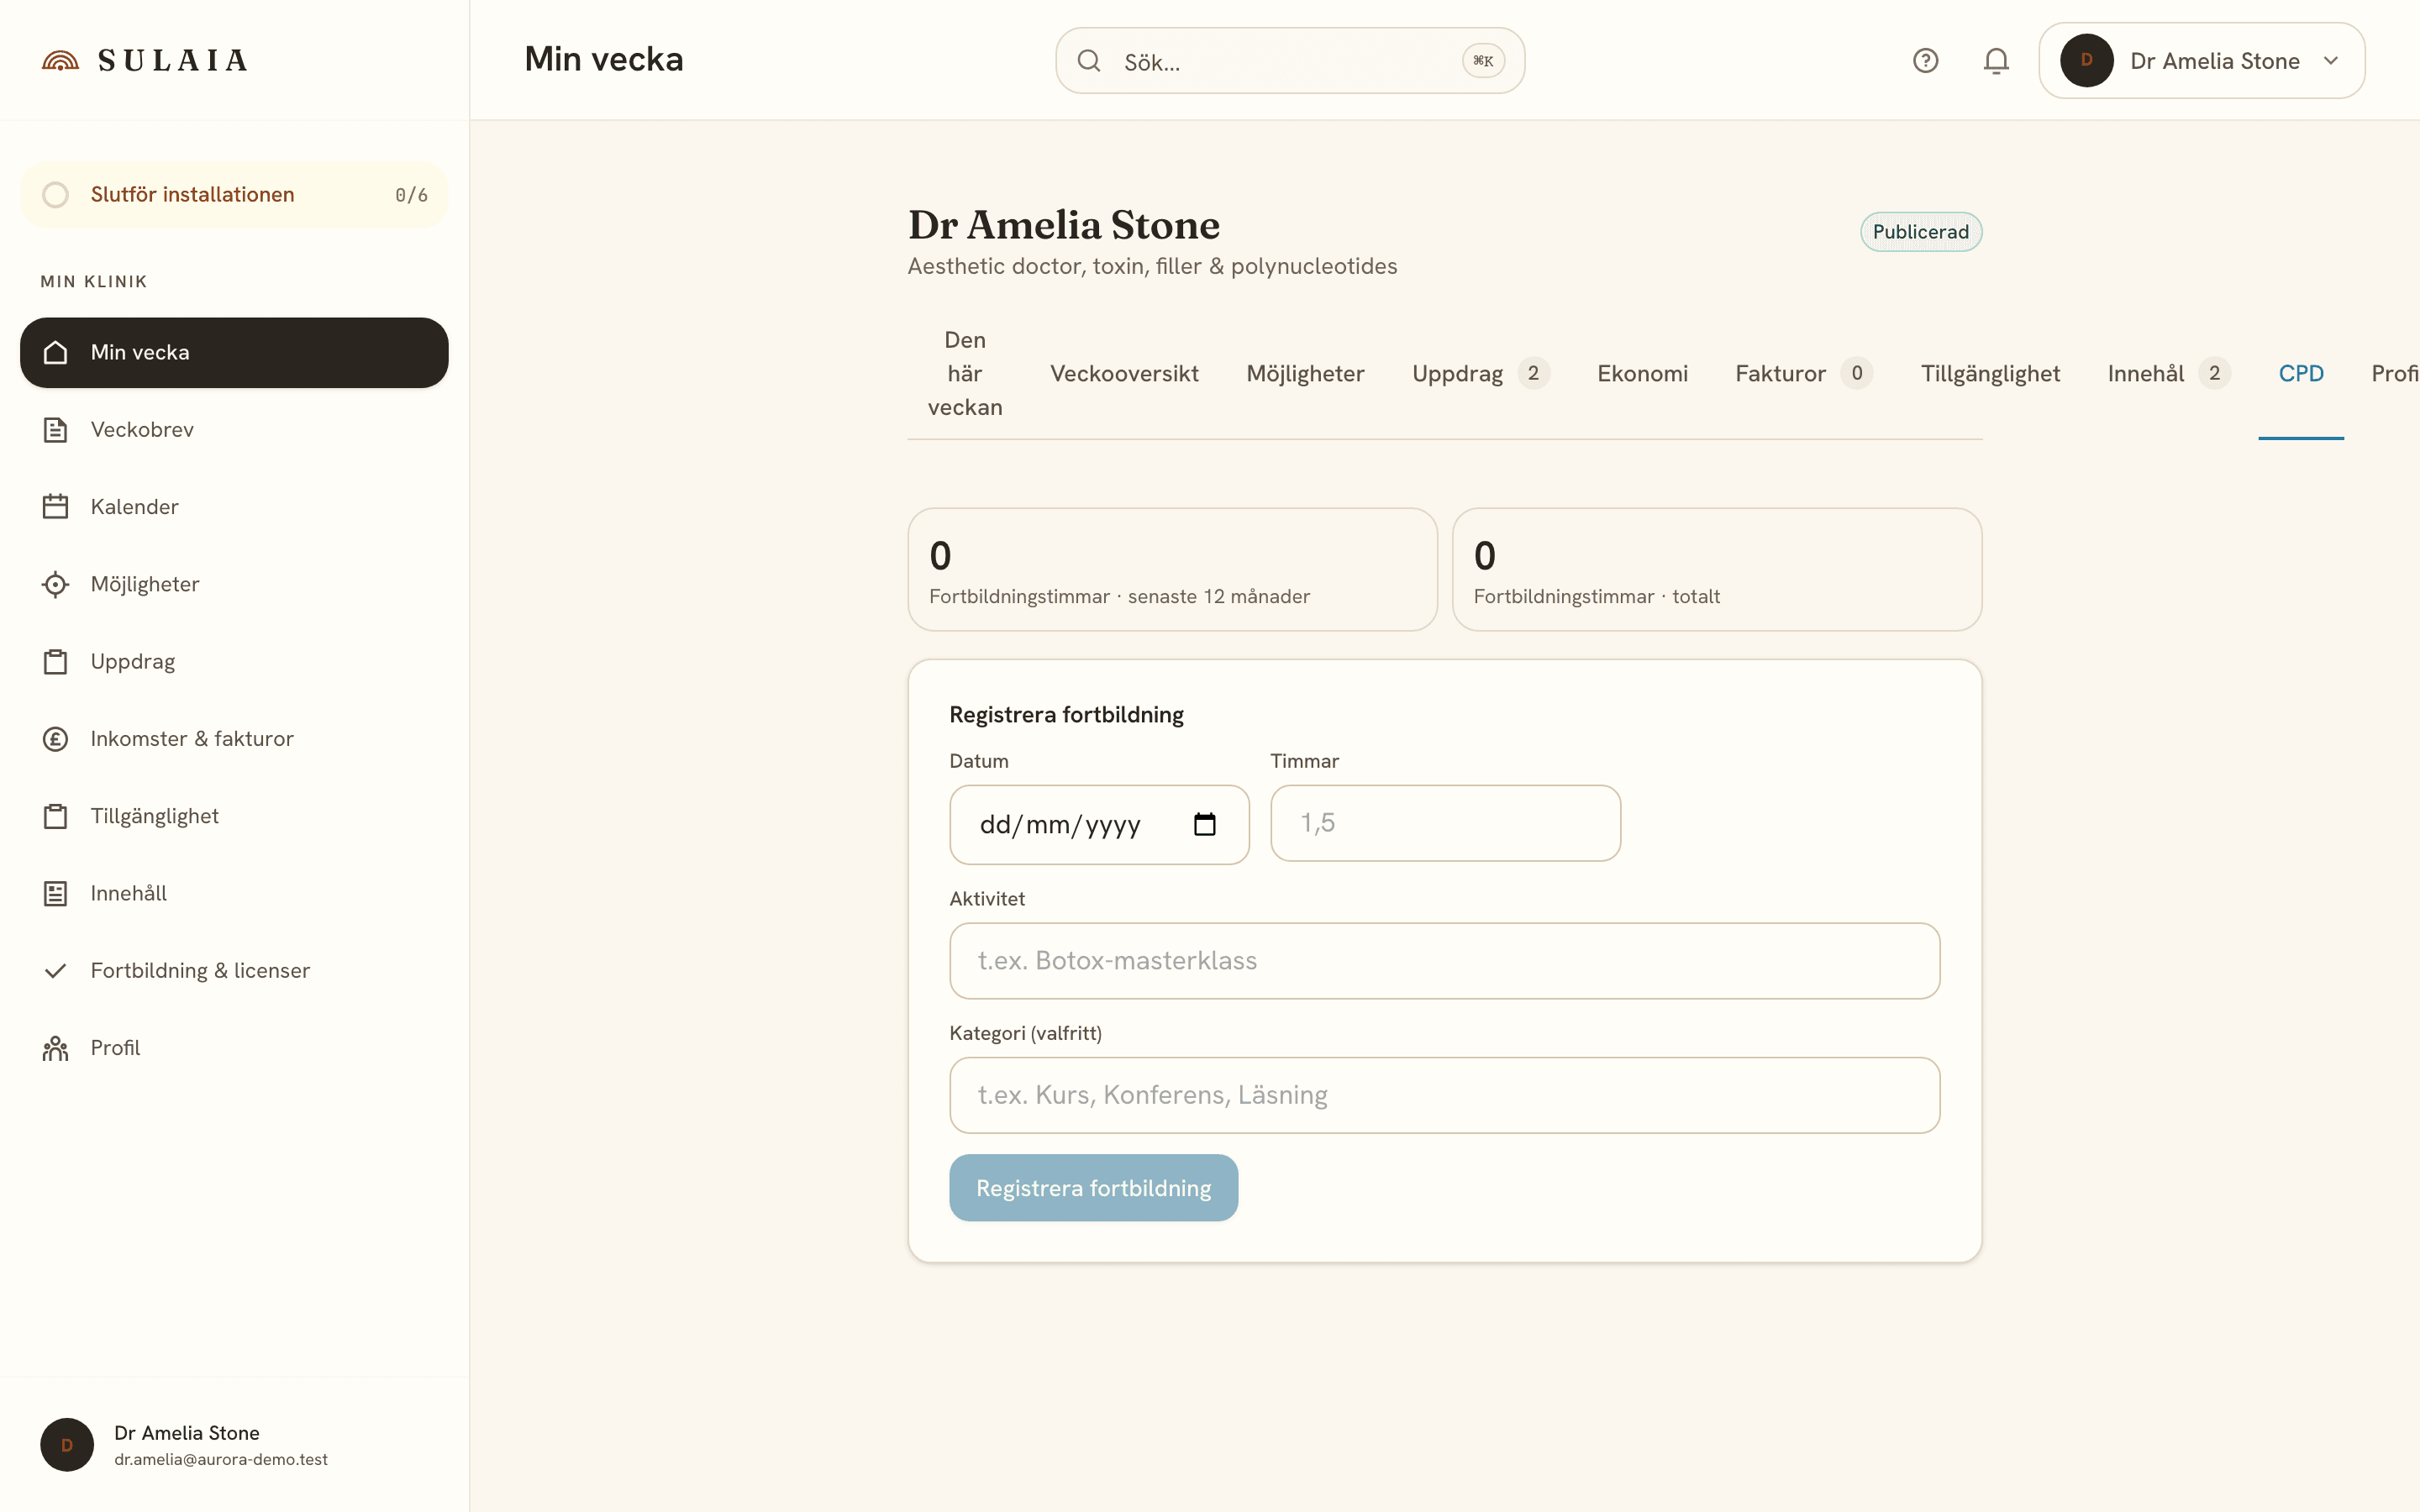Image resolution: width=2420 pixels, height=1512 pixels.
Task: Focus the Sök search box
Action: (1289, 61)
